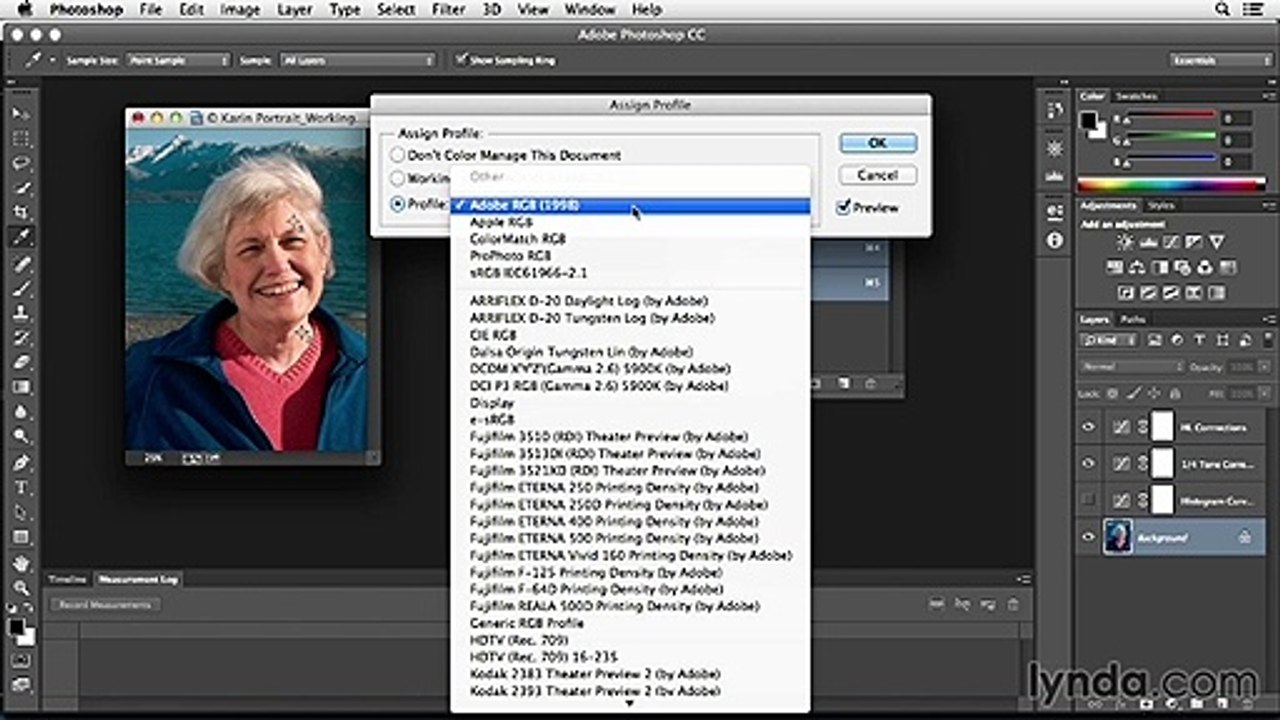Viewport: 1280px width, 720px height.
Task: Add an Exposure adjustment
Action: 1195,242
